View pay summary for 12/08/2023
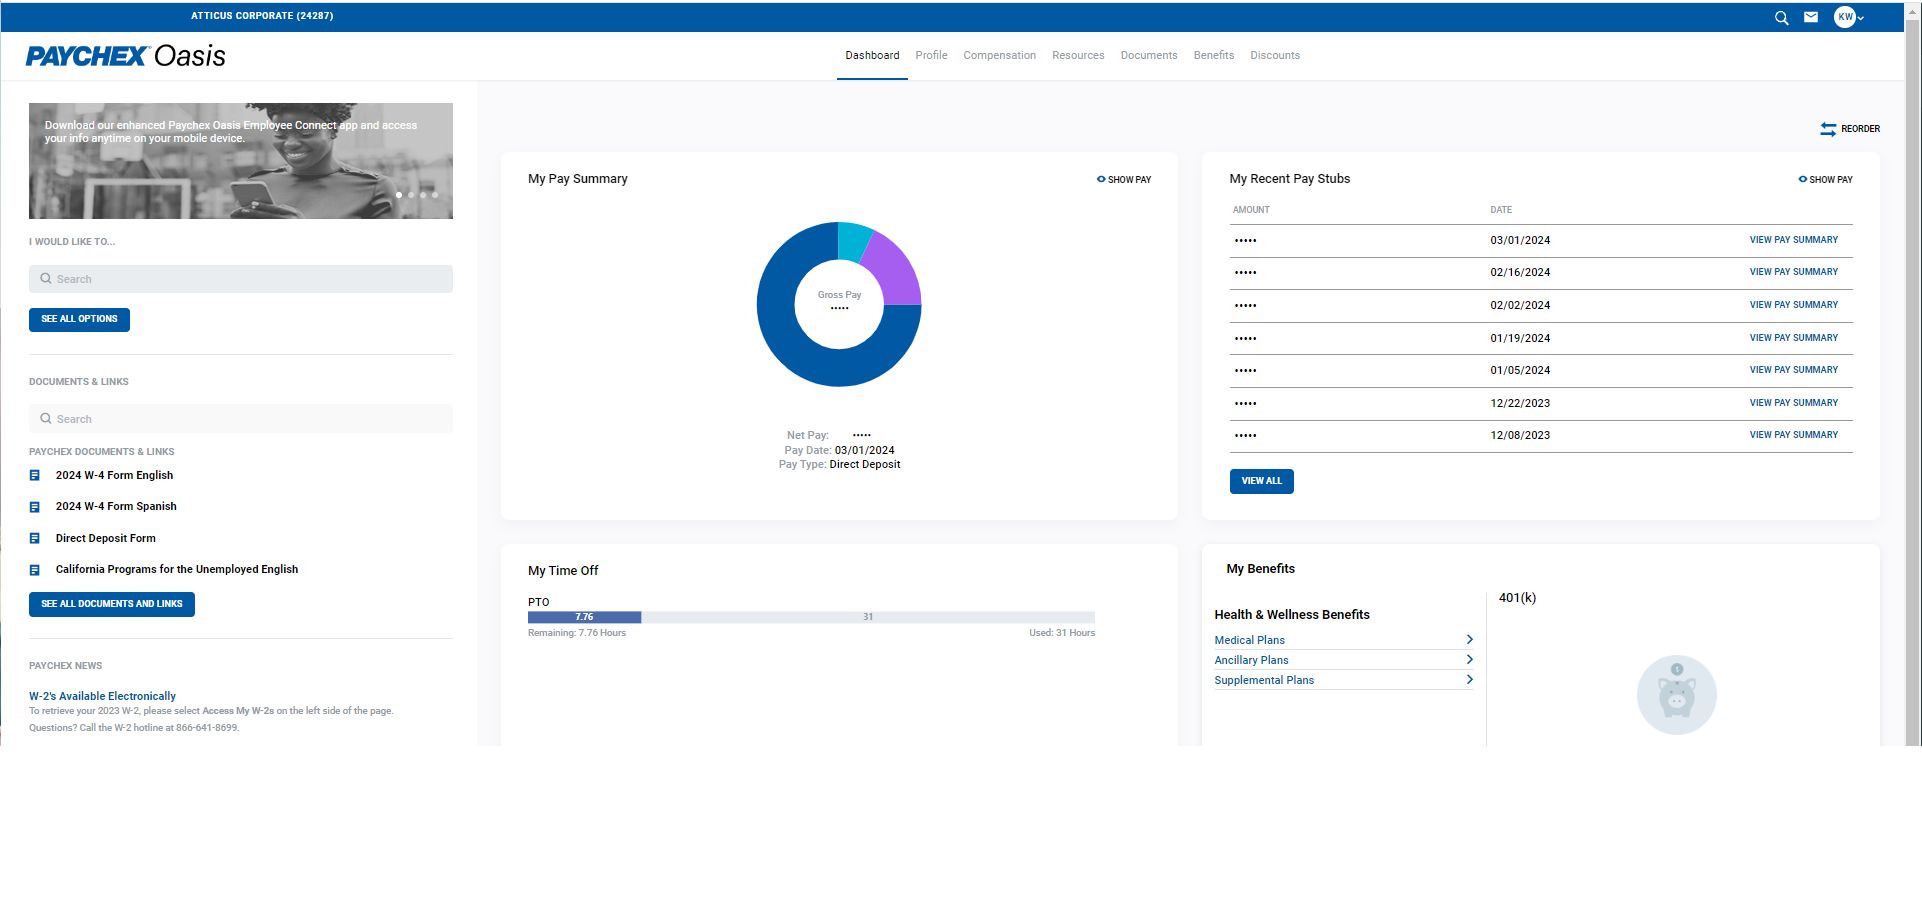The width and height of the screenshot is (1922, 914). pyautogui.click(x=1794, y=435)
